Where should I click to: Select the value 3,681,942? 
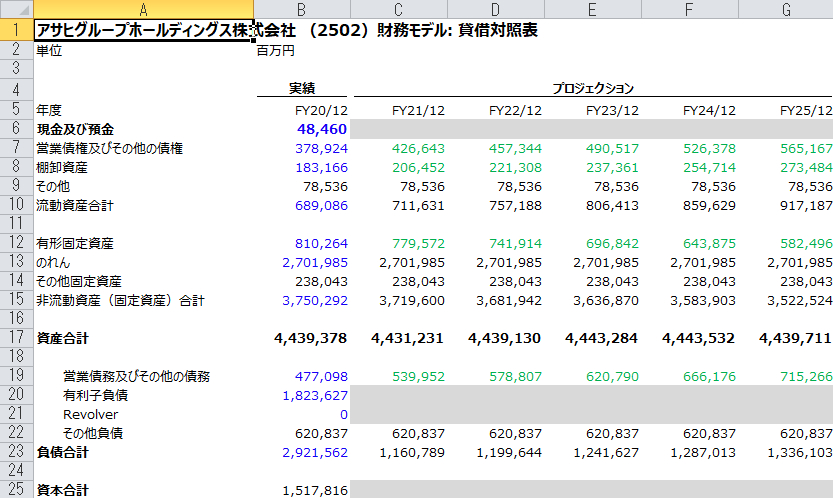click(509, 300)
